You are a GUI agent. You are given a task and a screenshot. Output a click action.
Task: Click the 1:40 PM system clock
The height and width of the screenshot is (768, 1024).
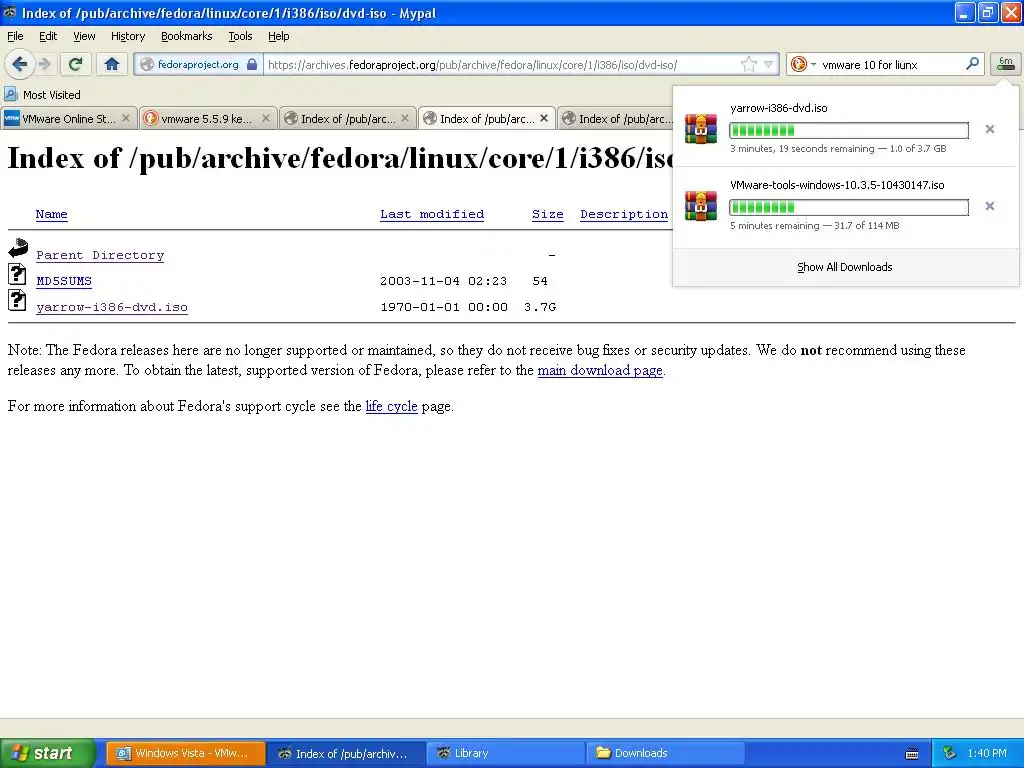987,753
